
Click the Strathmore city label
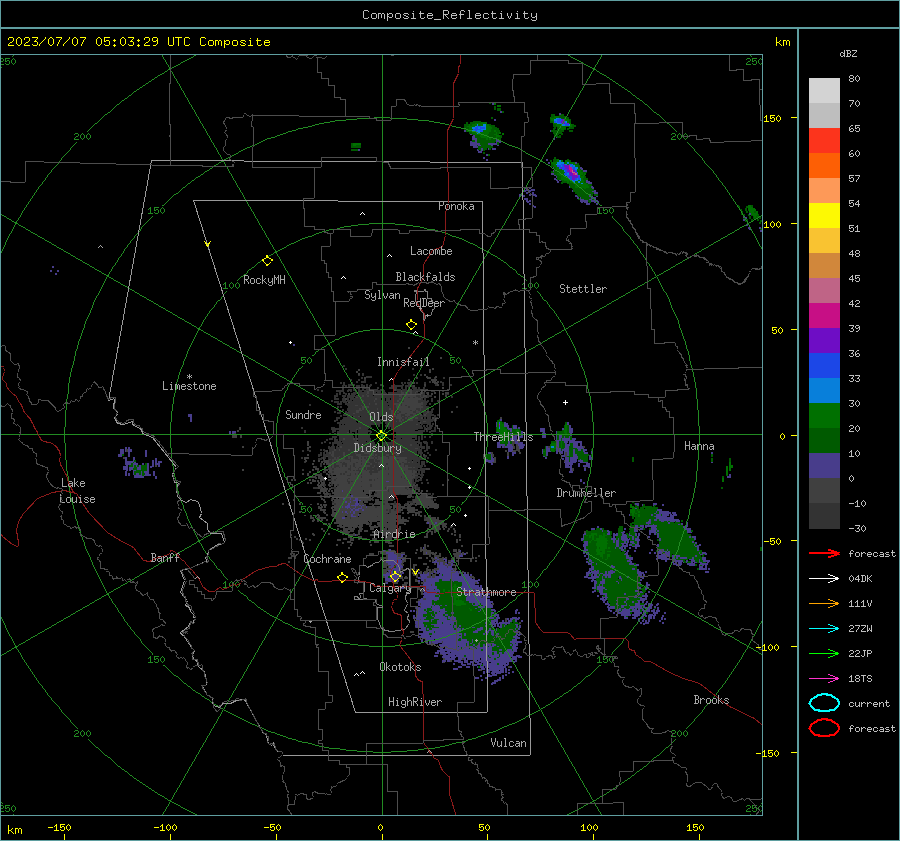(486, 592)
